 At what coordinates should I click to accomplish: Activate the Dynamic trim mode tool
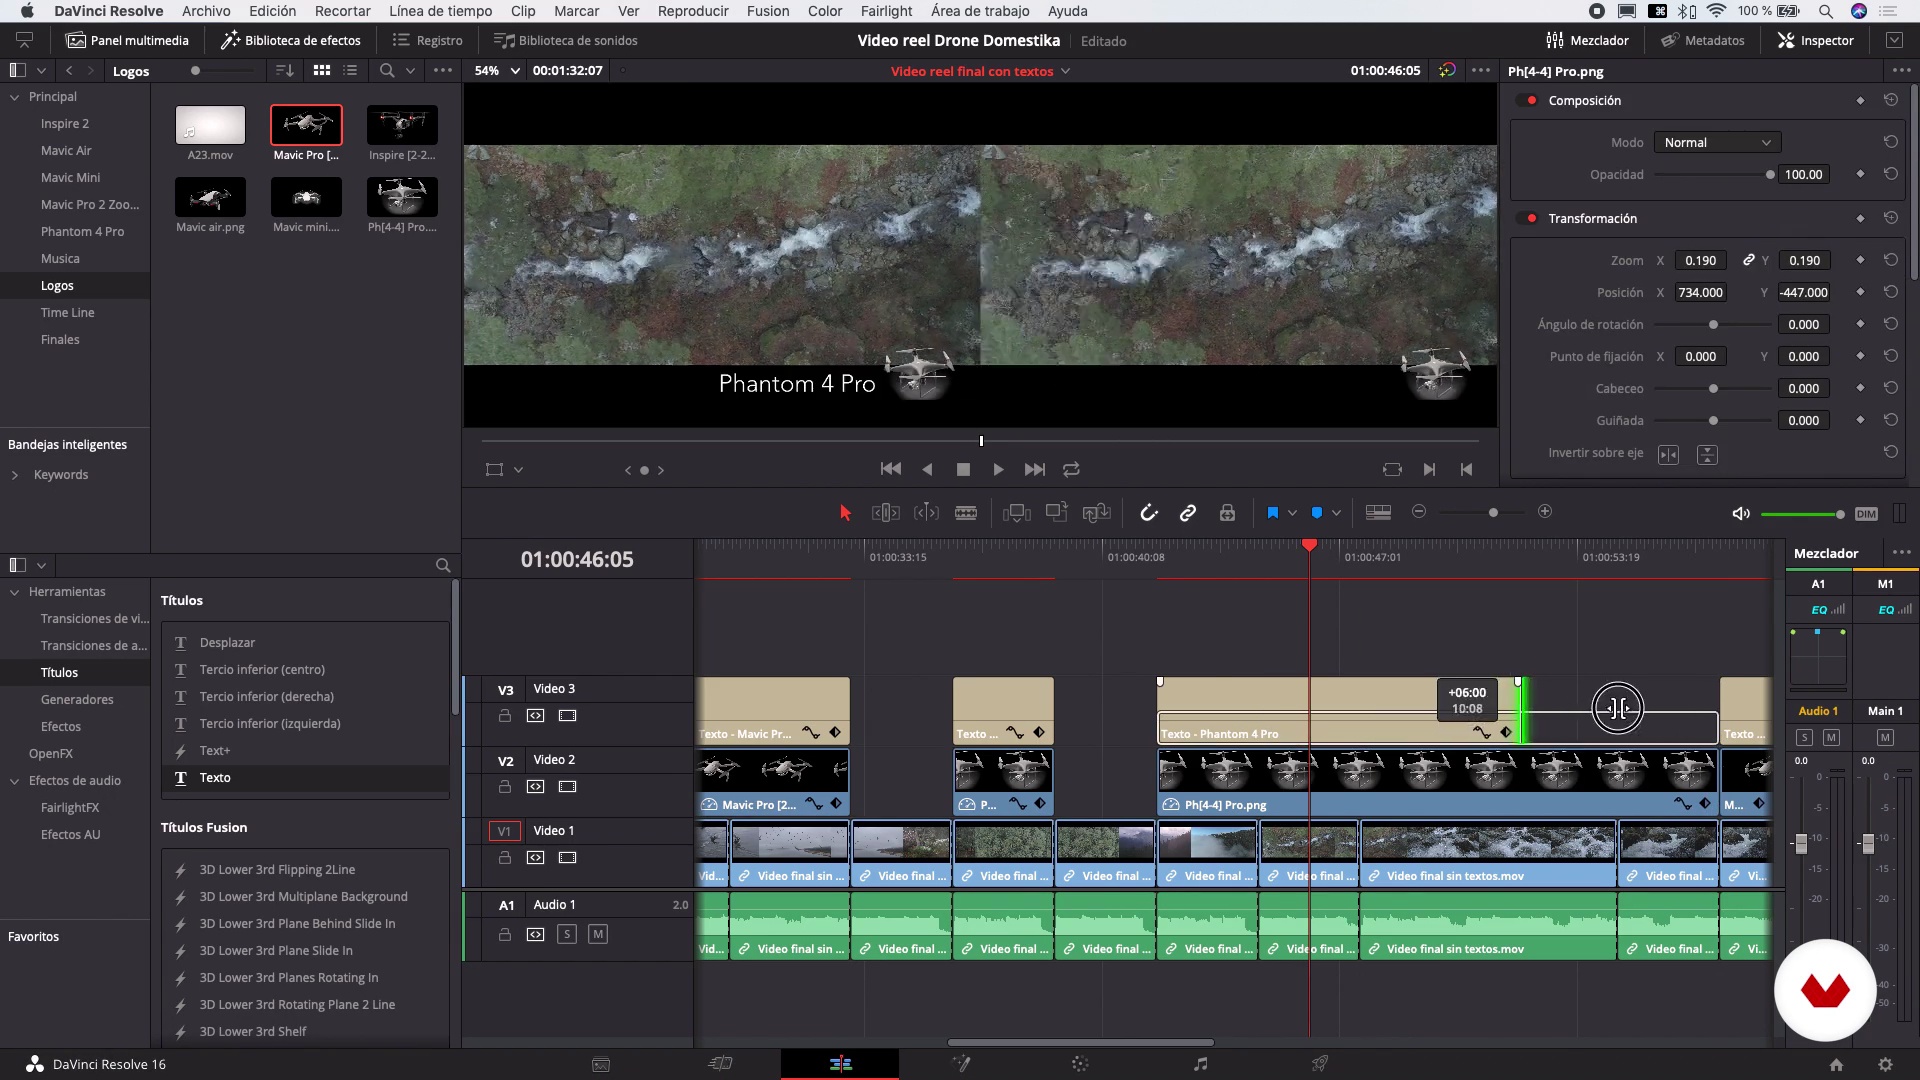click(x=927, y=513)
